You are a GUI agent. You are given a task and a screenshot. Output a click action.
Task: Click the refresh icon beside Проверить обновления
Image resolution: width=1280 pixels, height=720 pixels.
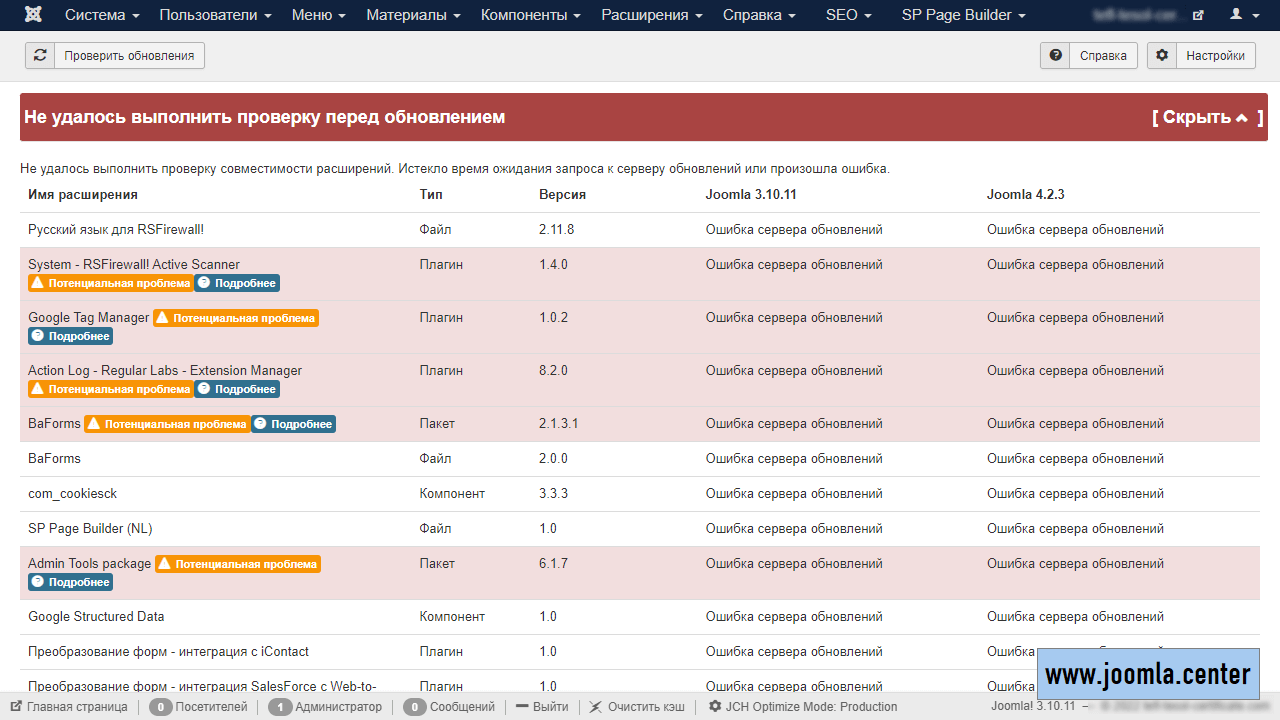pos(40,56)
